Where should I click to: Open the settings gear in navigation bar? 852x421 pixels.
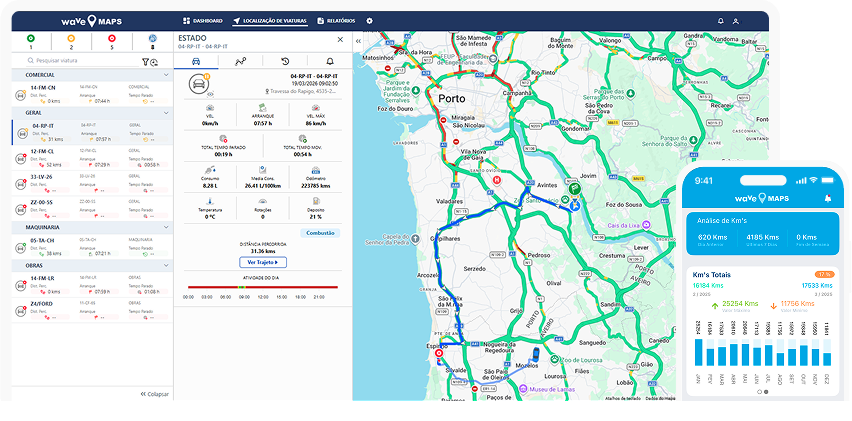tap(369, 20)
